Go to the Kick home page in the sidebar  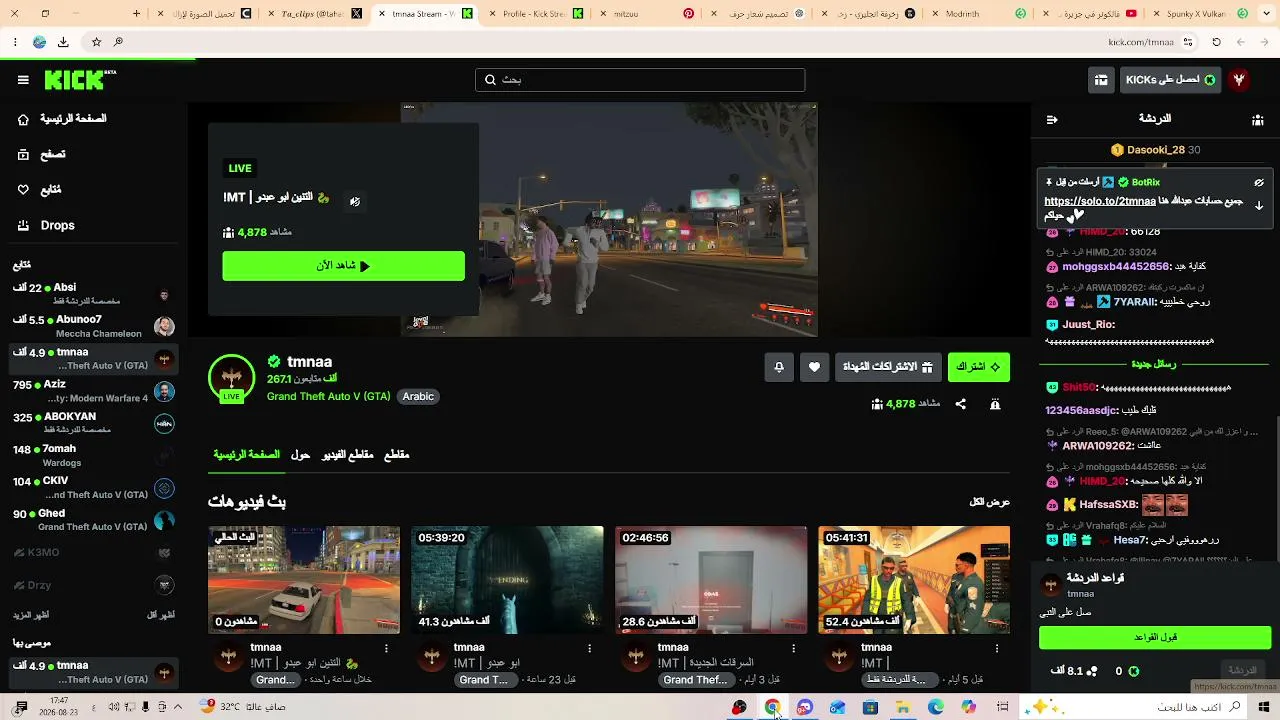62,119
